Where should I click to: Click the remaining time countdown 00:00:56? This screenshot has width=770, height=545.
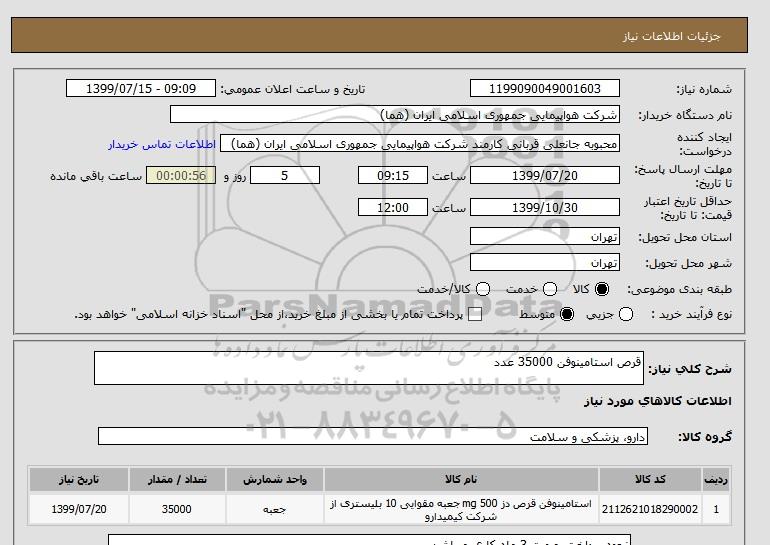click(181, 175)
